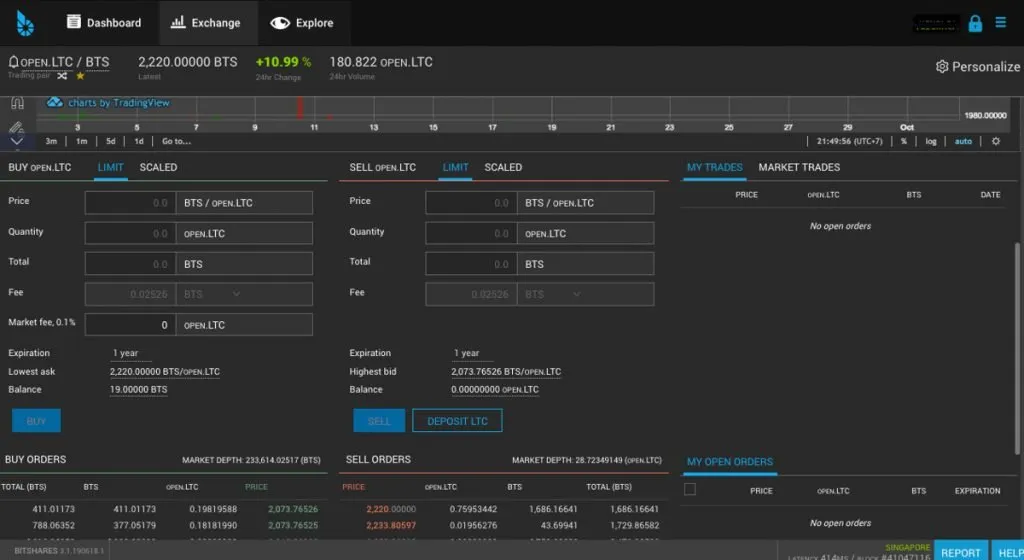Click the right panel vertical scrollbar

point(1017,348)
